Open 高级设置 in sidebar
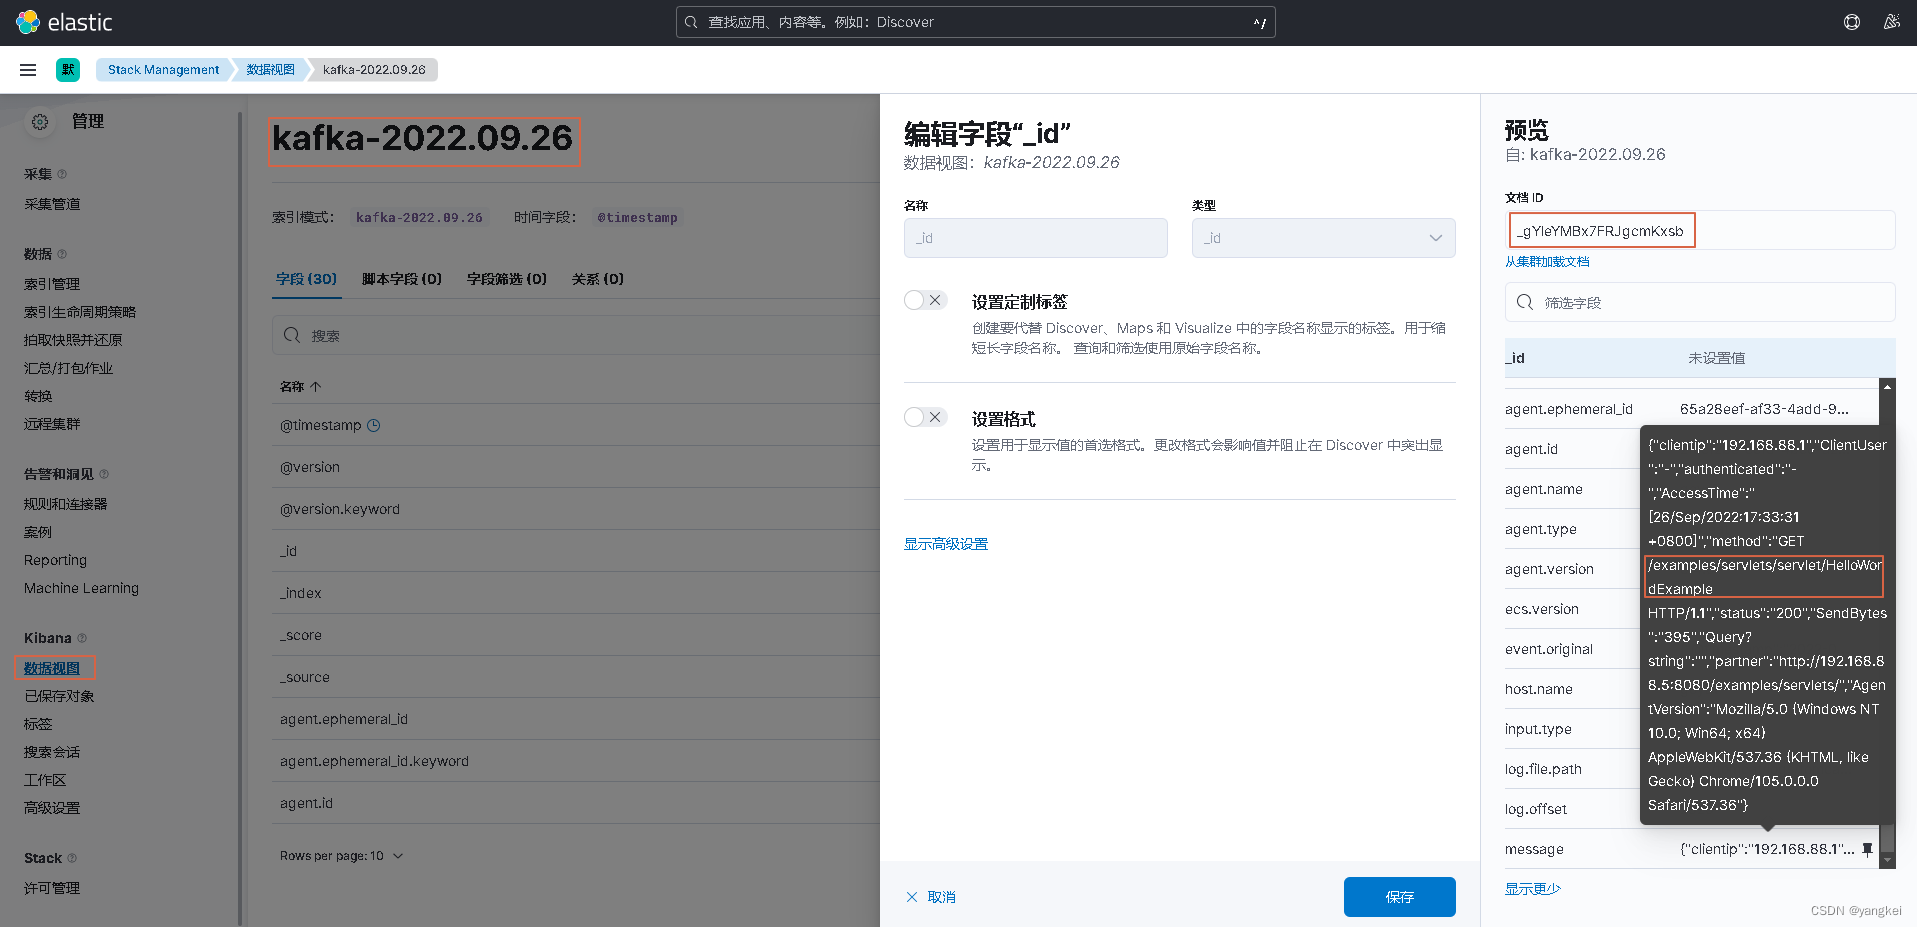The width and height of the screenshot is (1917, 927). click(x=52, y=808)
